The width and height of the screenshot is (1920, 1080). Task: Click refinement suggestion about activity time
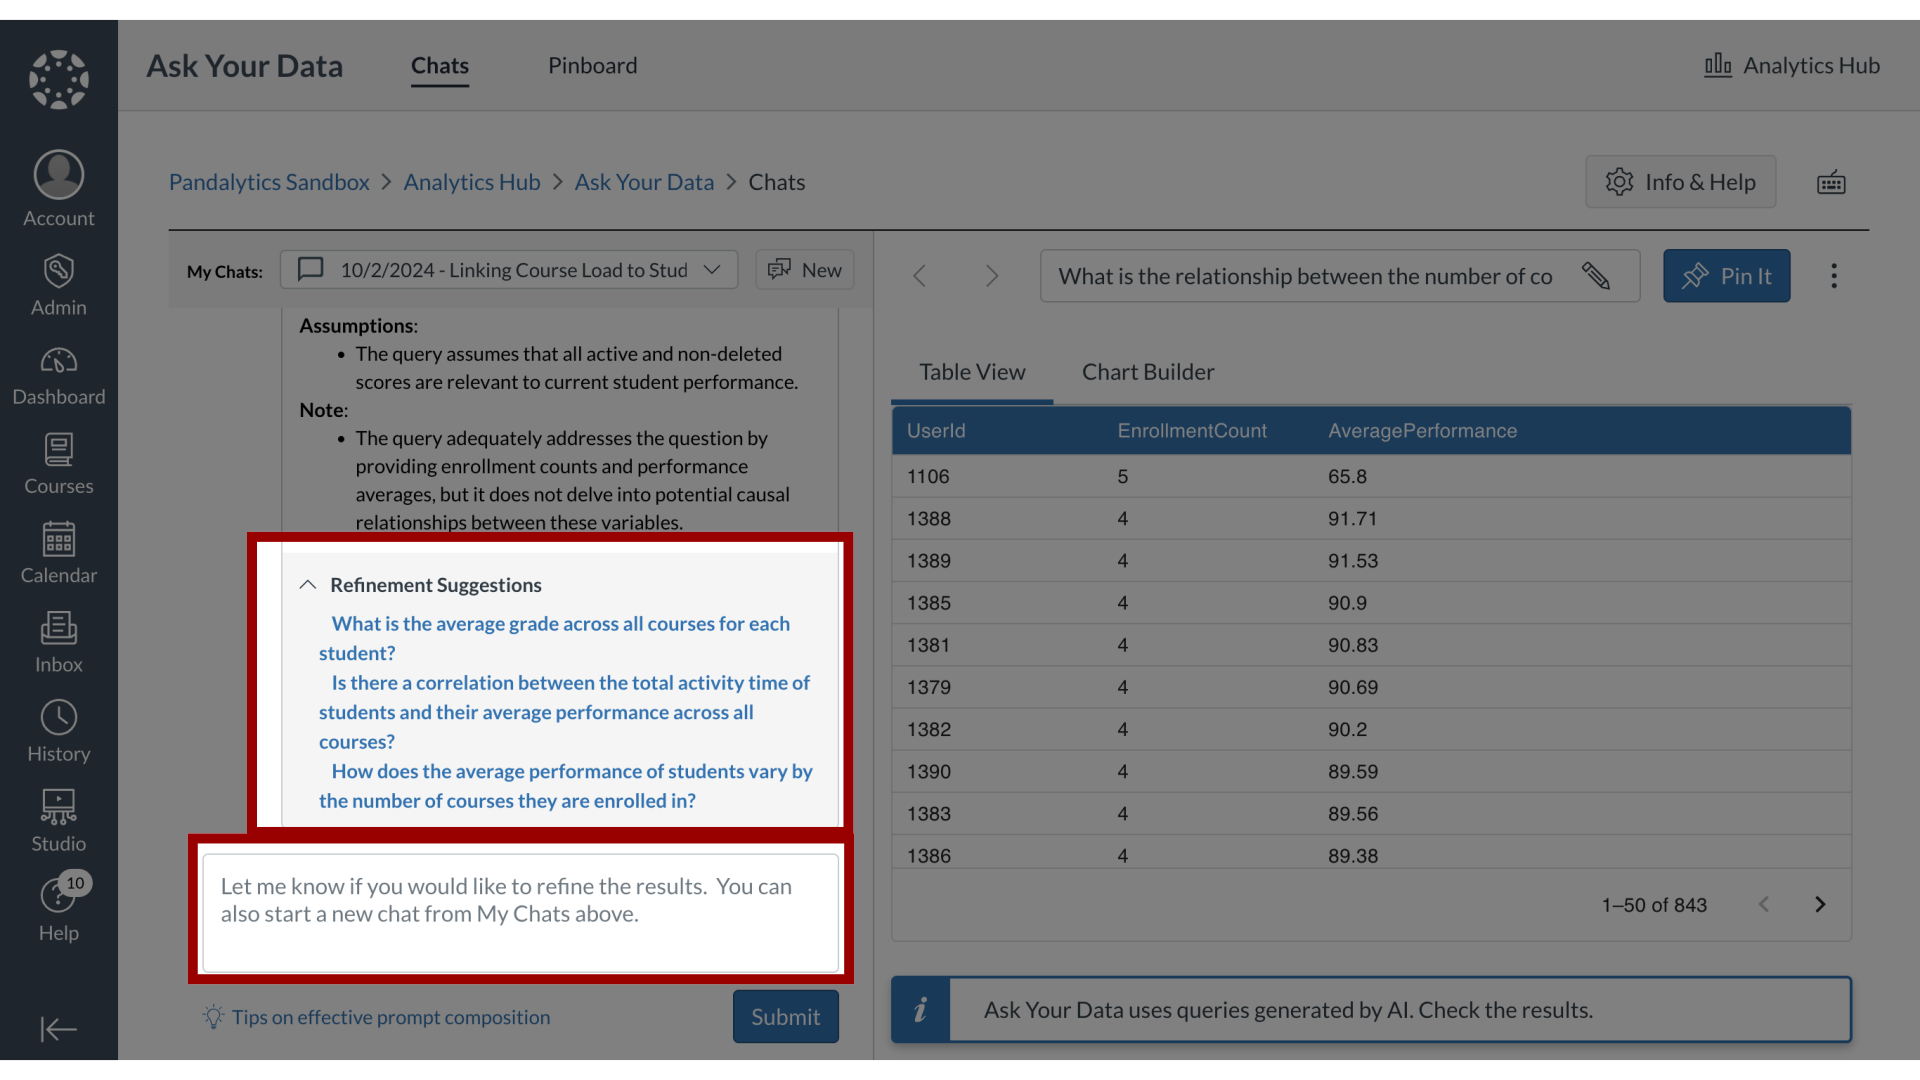coord(563,711)
